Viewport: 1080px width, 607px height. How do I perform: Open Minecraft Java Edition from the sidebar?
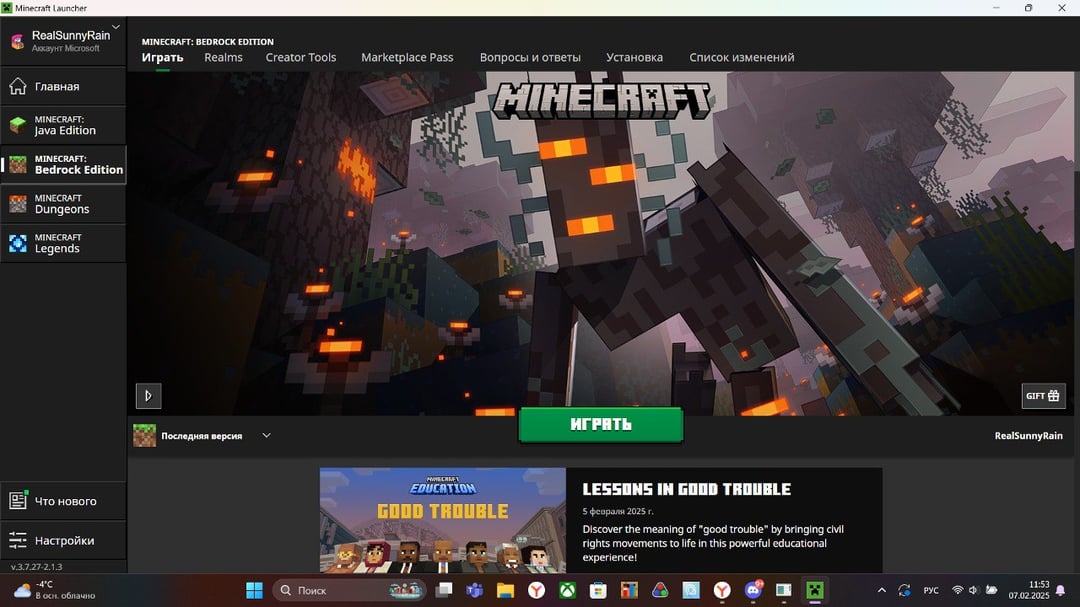[63, 124]
